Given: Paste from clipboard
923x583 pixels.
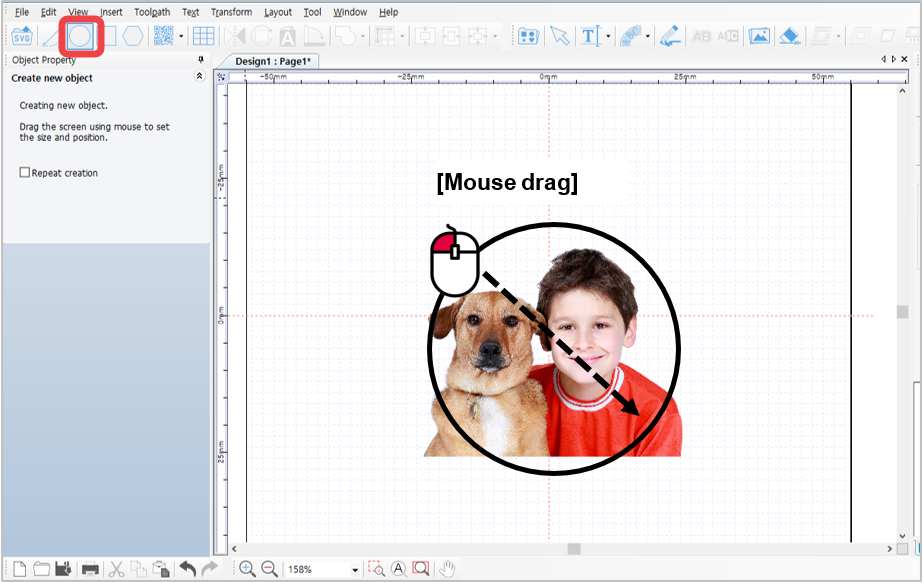Looking at the screenshot, I should 161,569.
